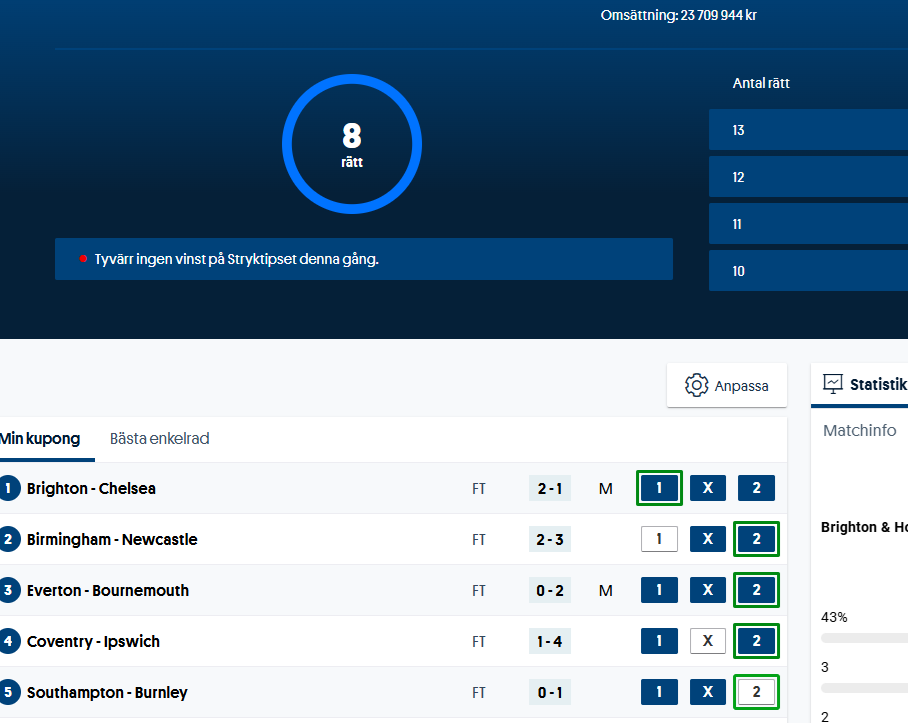Click the M marker on Everton row
Screen dimensions: 908x723
[x=605, y=590]
